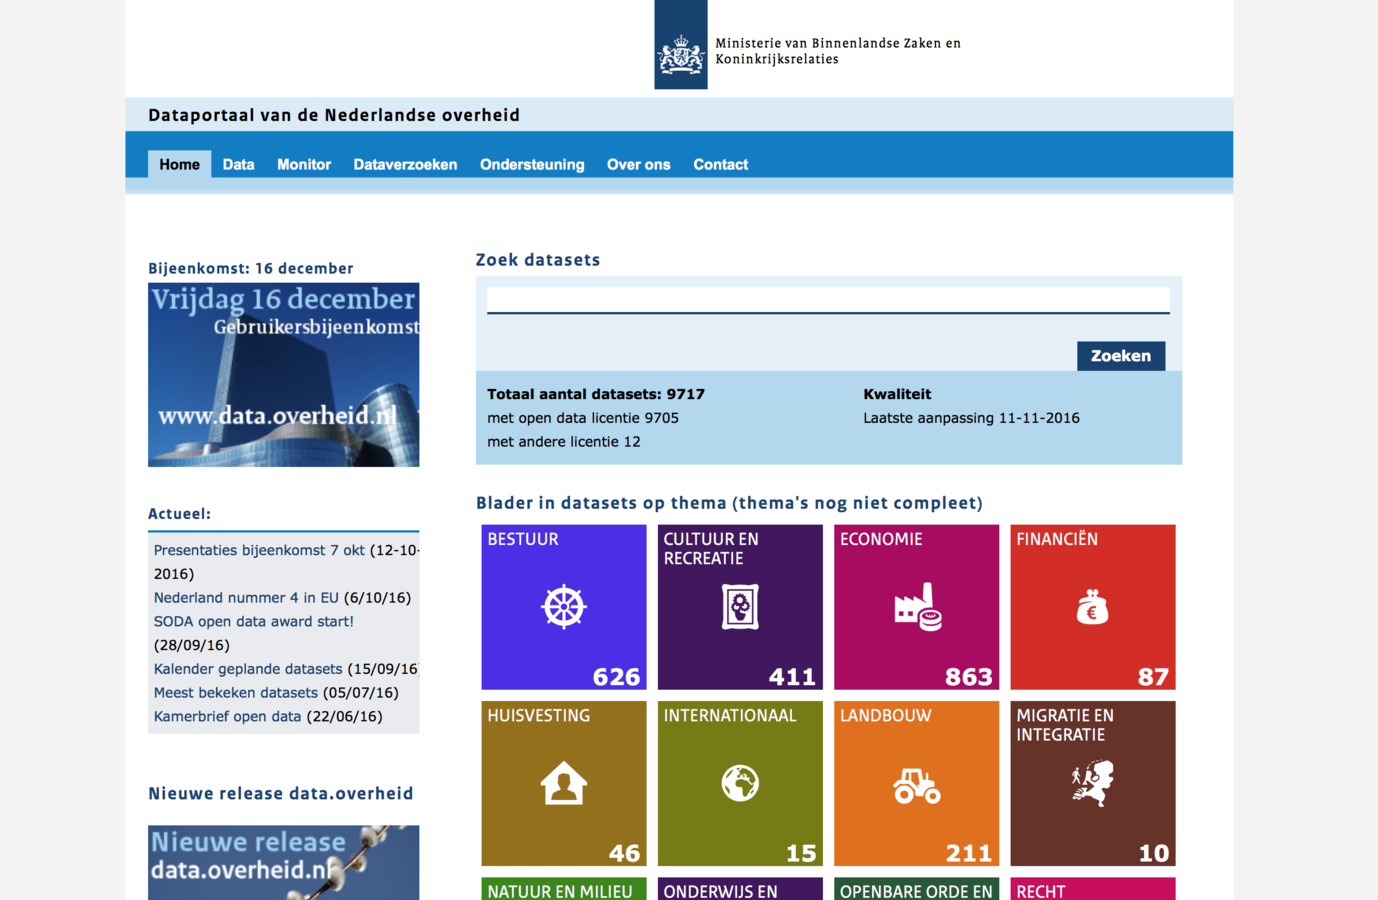Click 'met open data licentie 9705' text
The width and height of the screenshot is (1378, 900).
click(x=583, y=418)
